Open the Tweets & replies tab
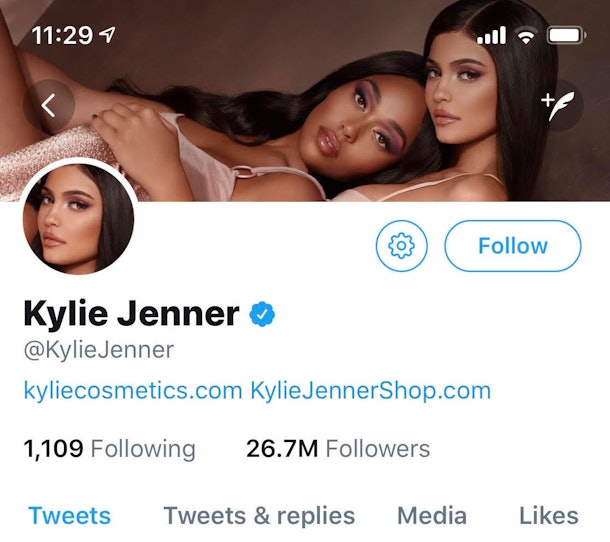Viewport: 610px width, 542px height. 259,516
